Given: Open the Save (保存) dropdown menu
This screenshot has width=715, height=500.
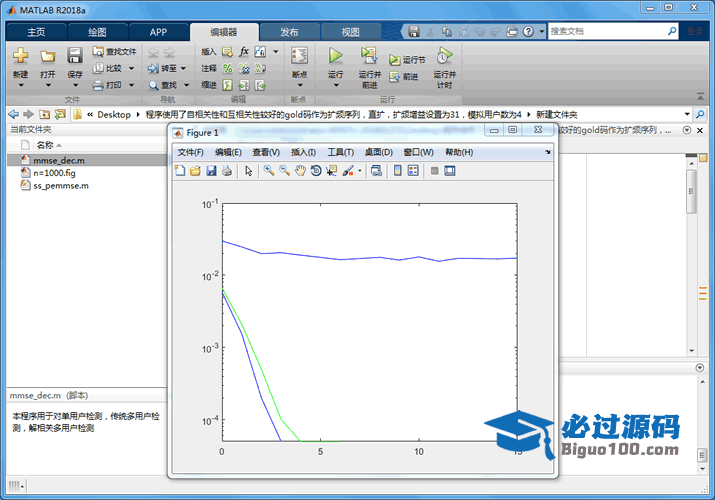Looking at the screenshot, I should (75, 82).
